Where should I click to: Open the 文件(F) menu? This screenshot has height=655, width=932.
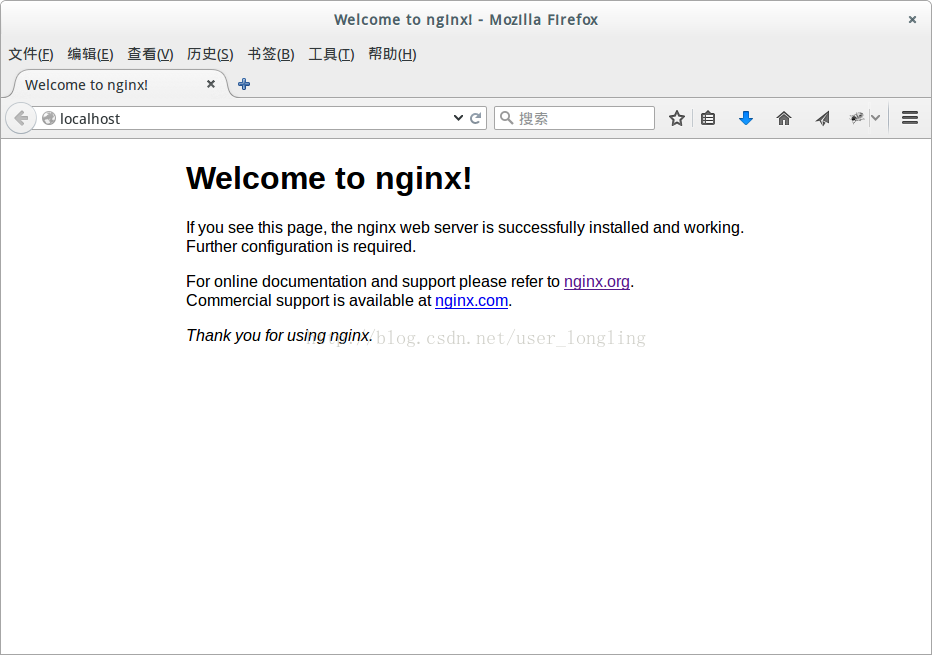[x=31, y=54]
